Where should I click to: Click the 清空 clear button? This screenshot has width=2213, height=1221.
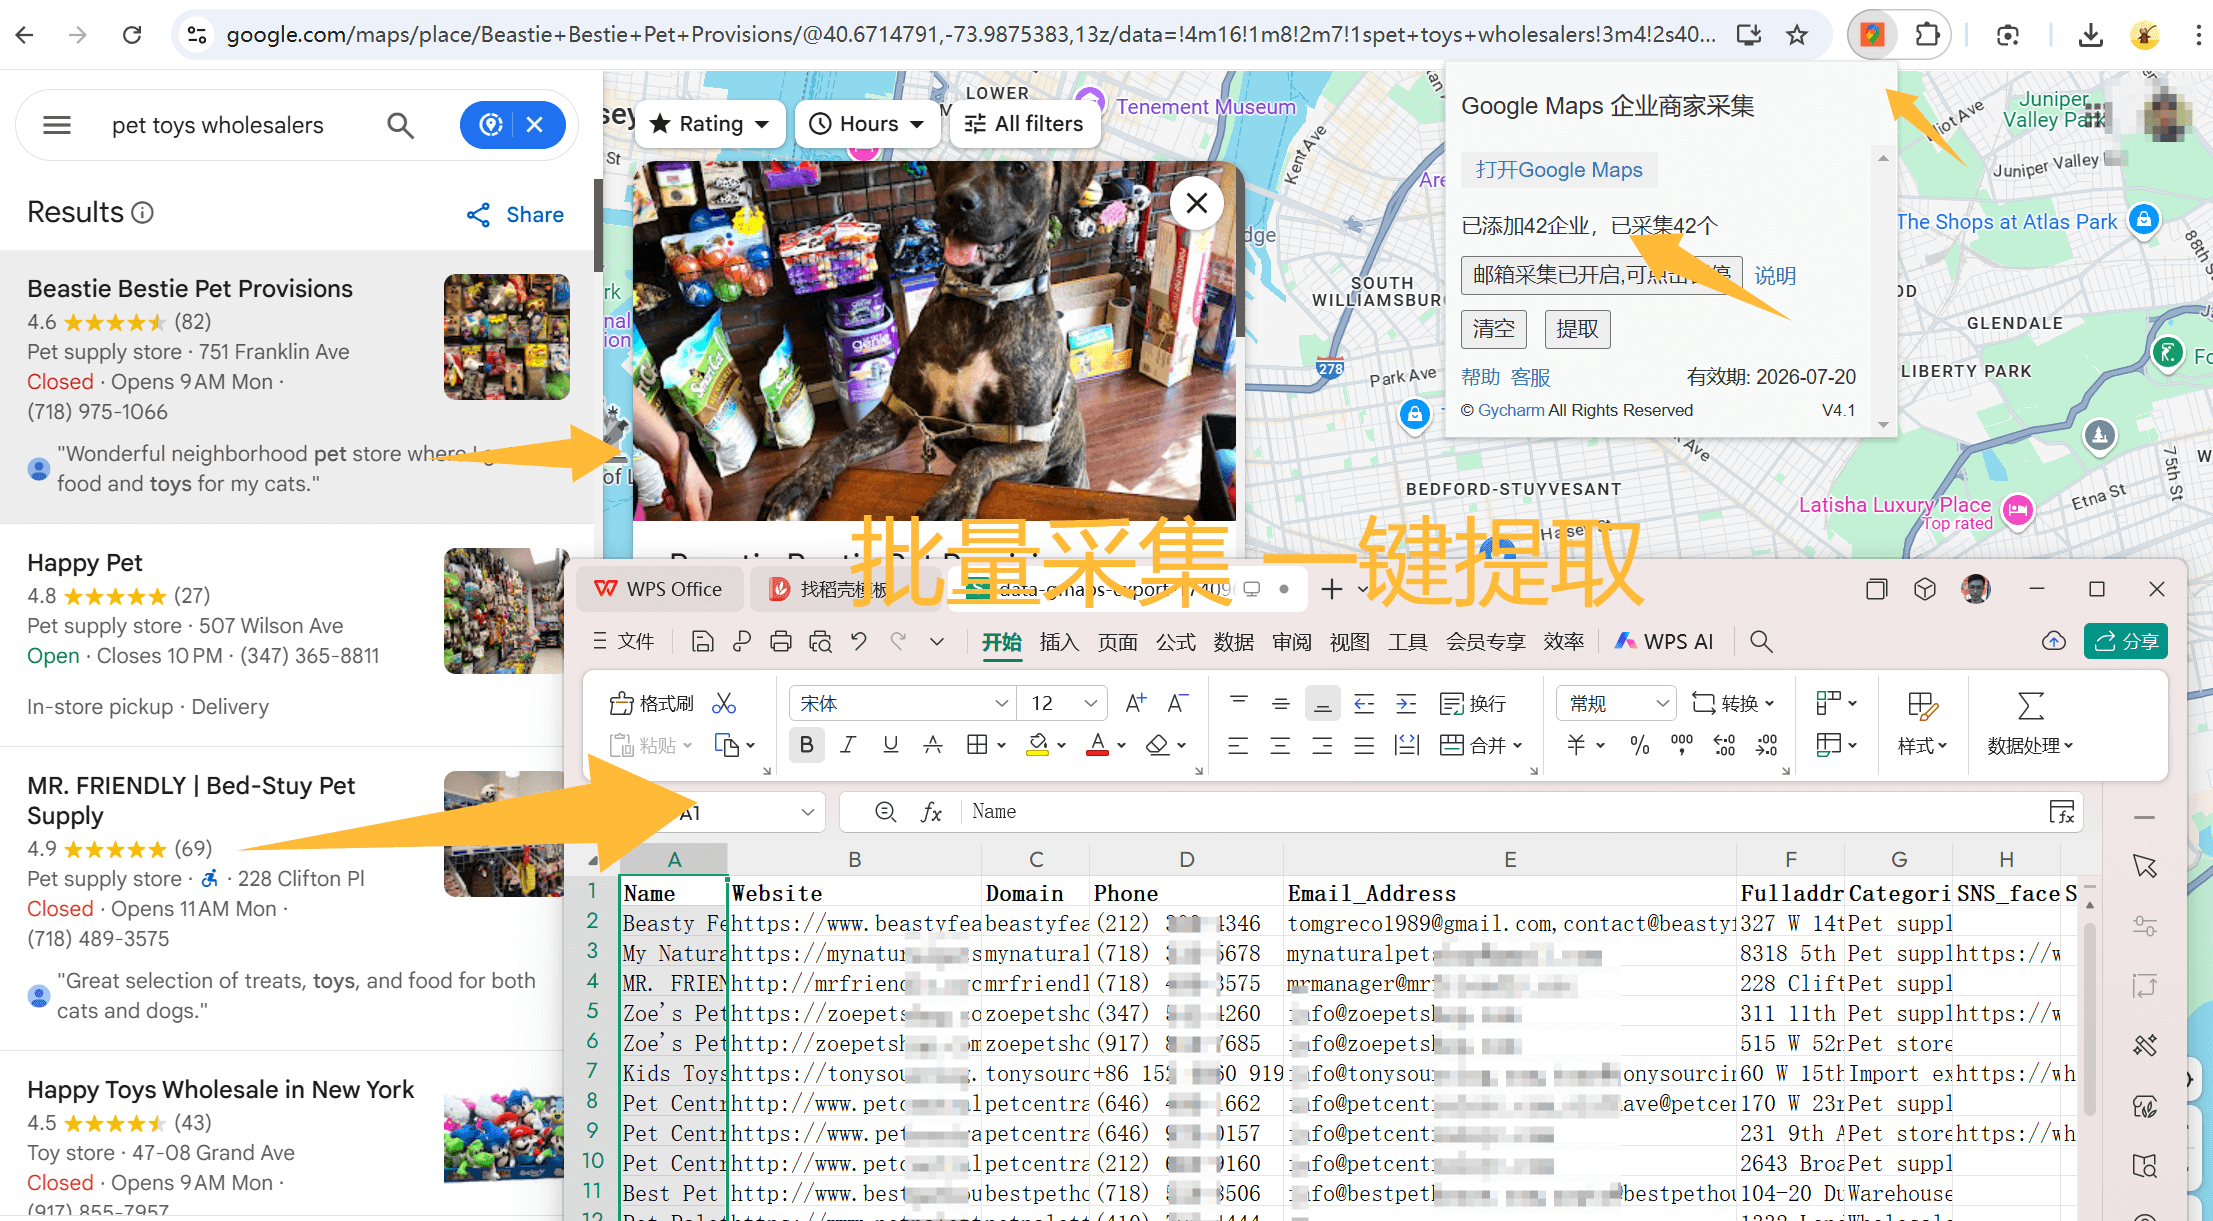[1494, 328]
